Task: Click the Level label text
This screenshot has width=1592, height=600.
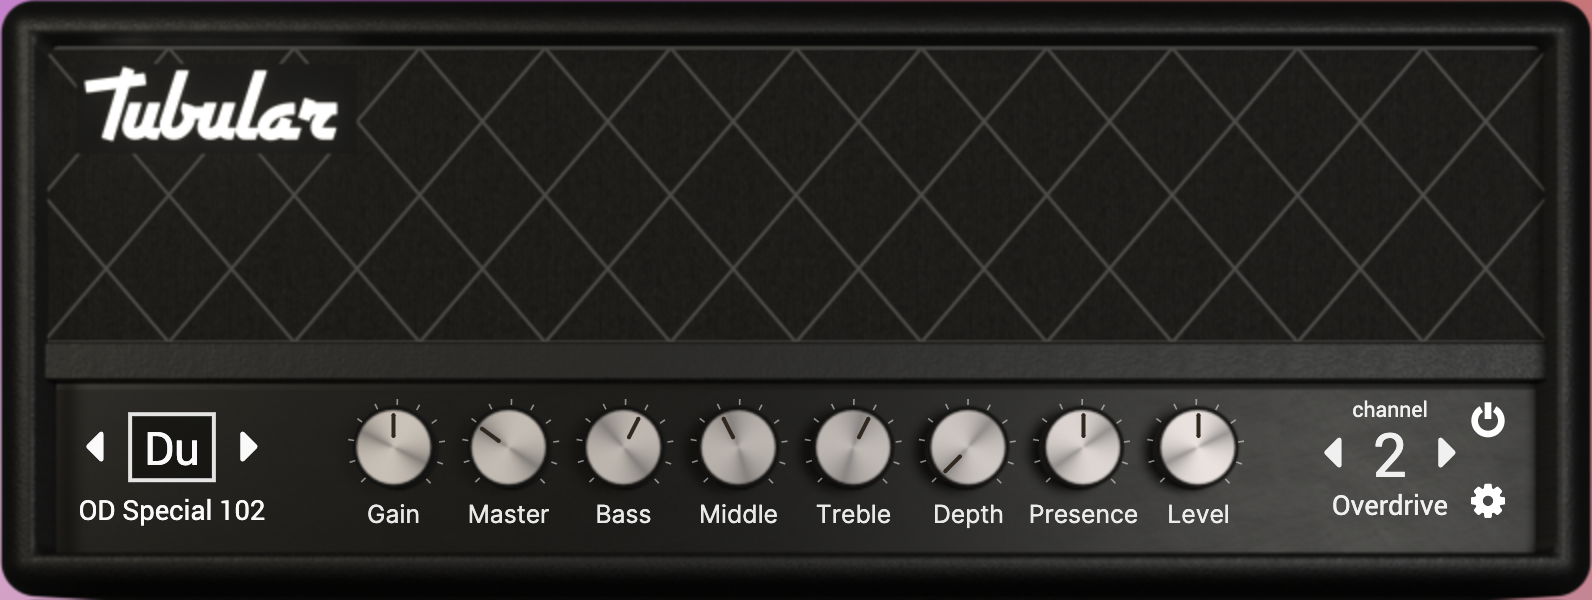Action: click(1198, 514)
